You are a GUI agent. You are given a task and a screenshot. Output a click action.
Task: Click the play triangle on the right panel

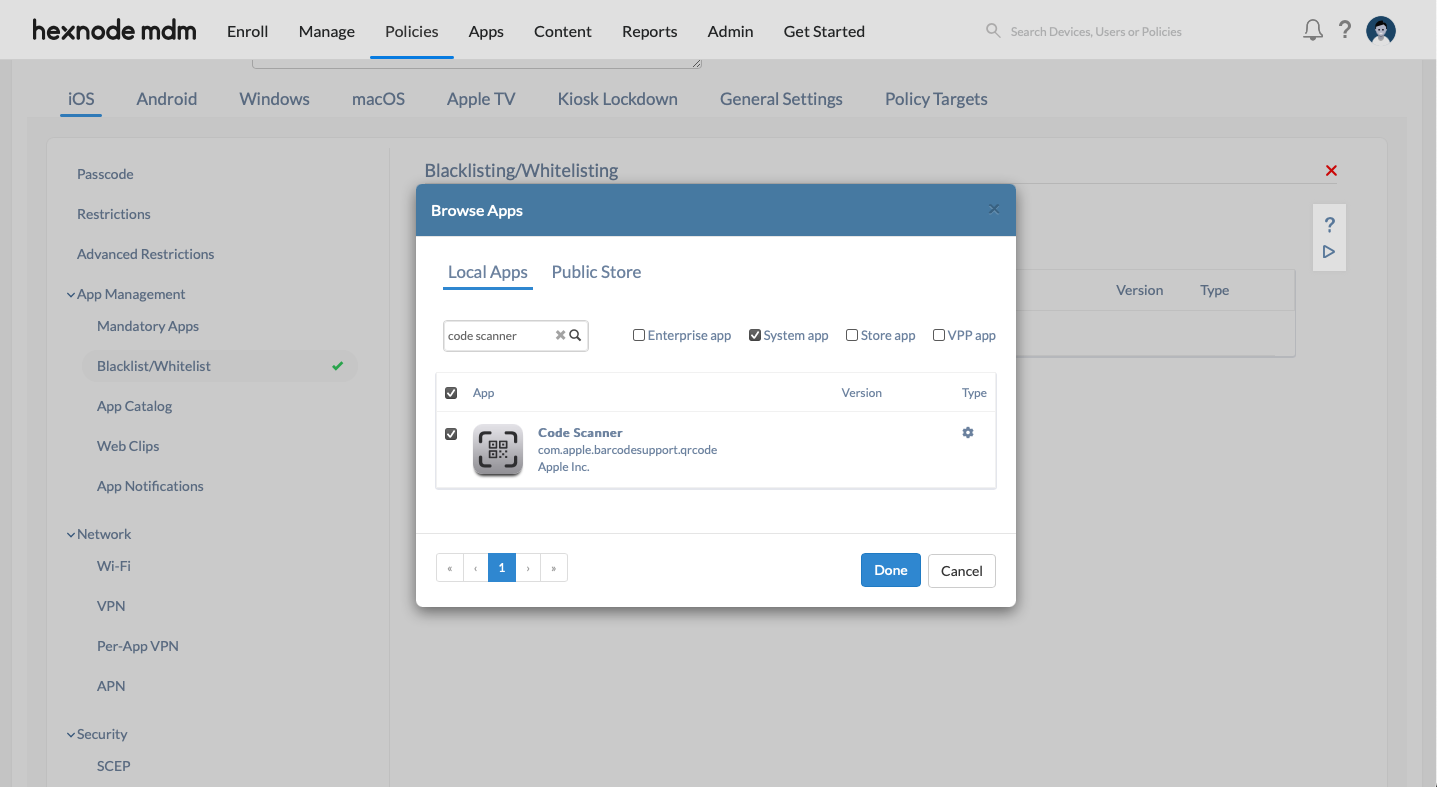pos(1329,251)
